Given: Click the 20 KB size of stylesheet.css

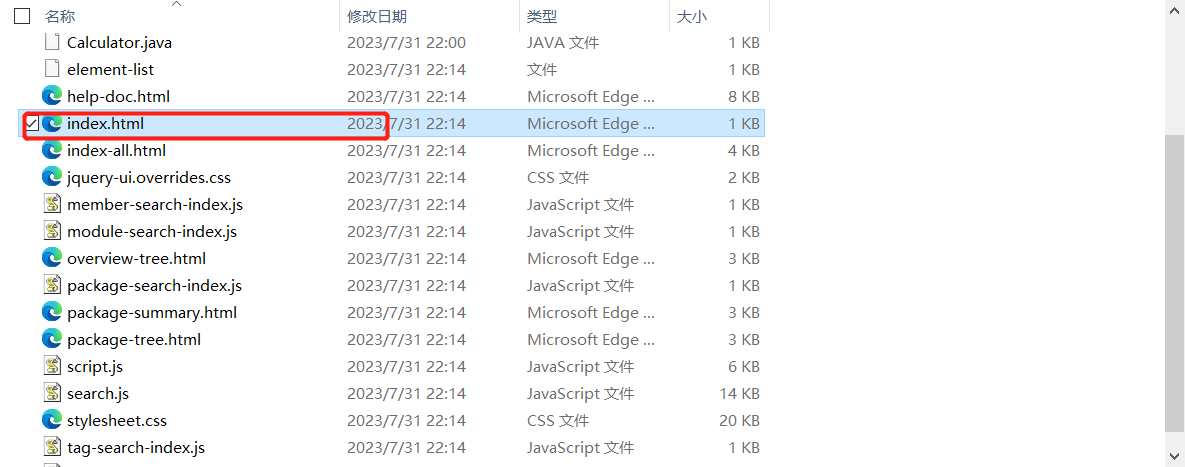Looking at the screenshot, I should pyautogui.click(x=739, y=421).
